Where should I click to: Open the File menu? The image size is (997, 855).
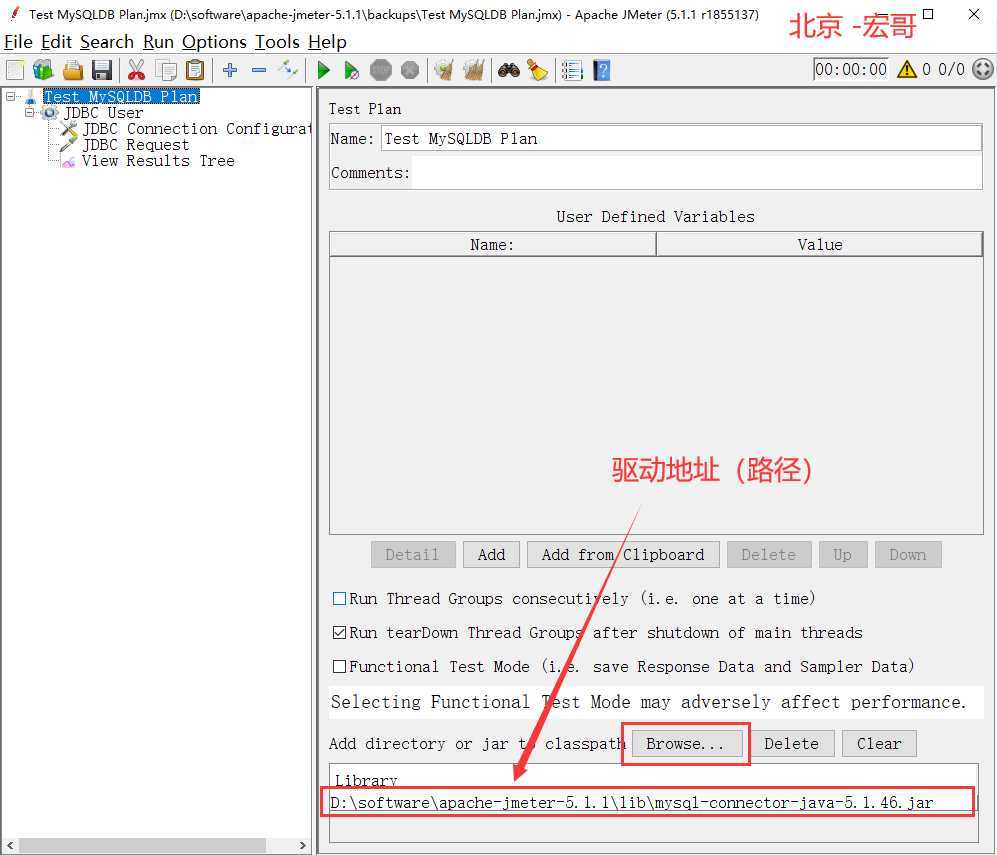[18, 42]
